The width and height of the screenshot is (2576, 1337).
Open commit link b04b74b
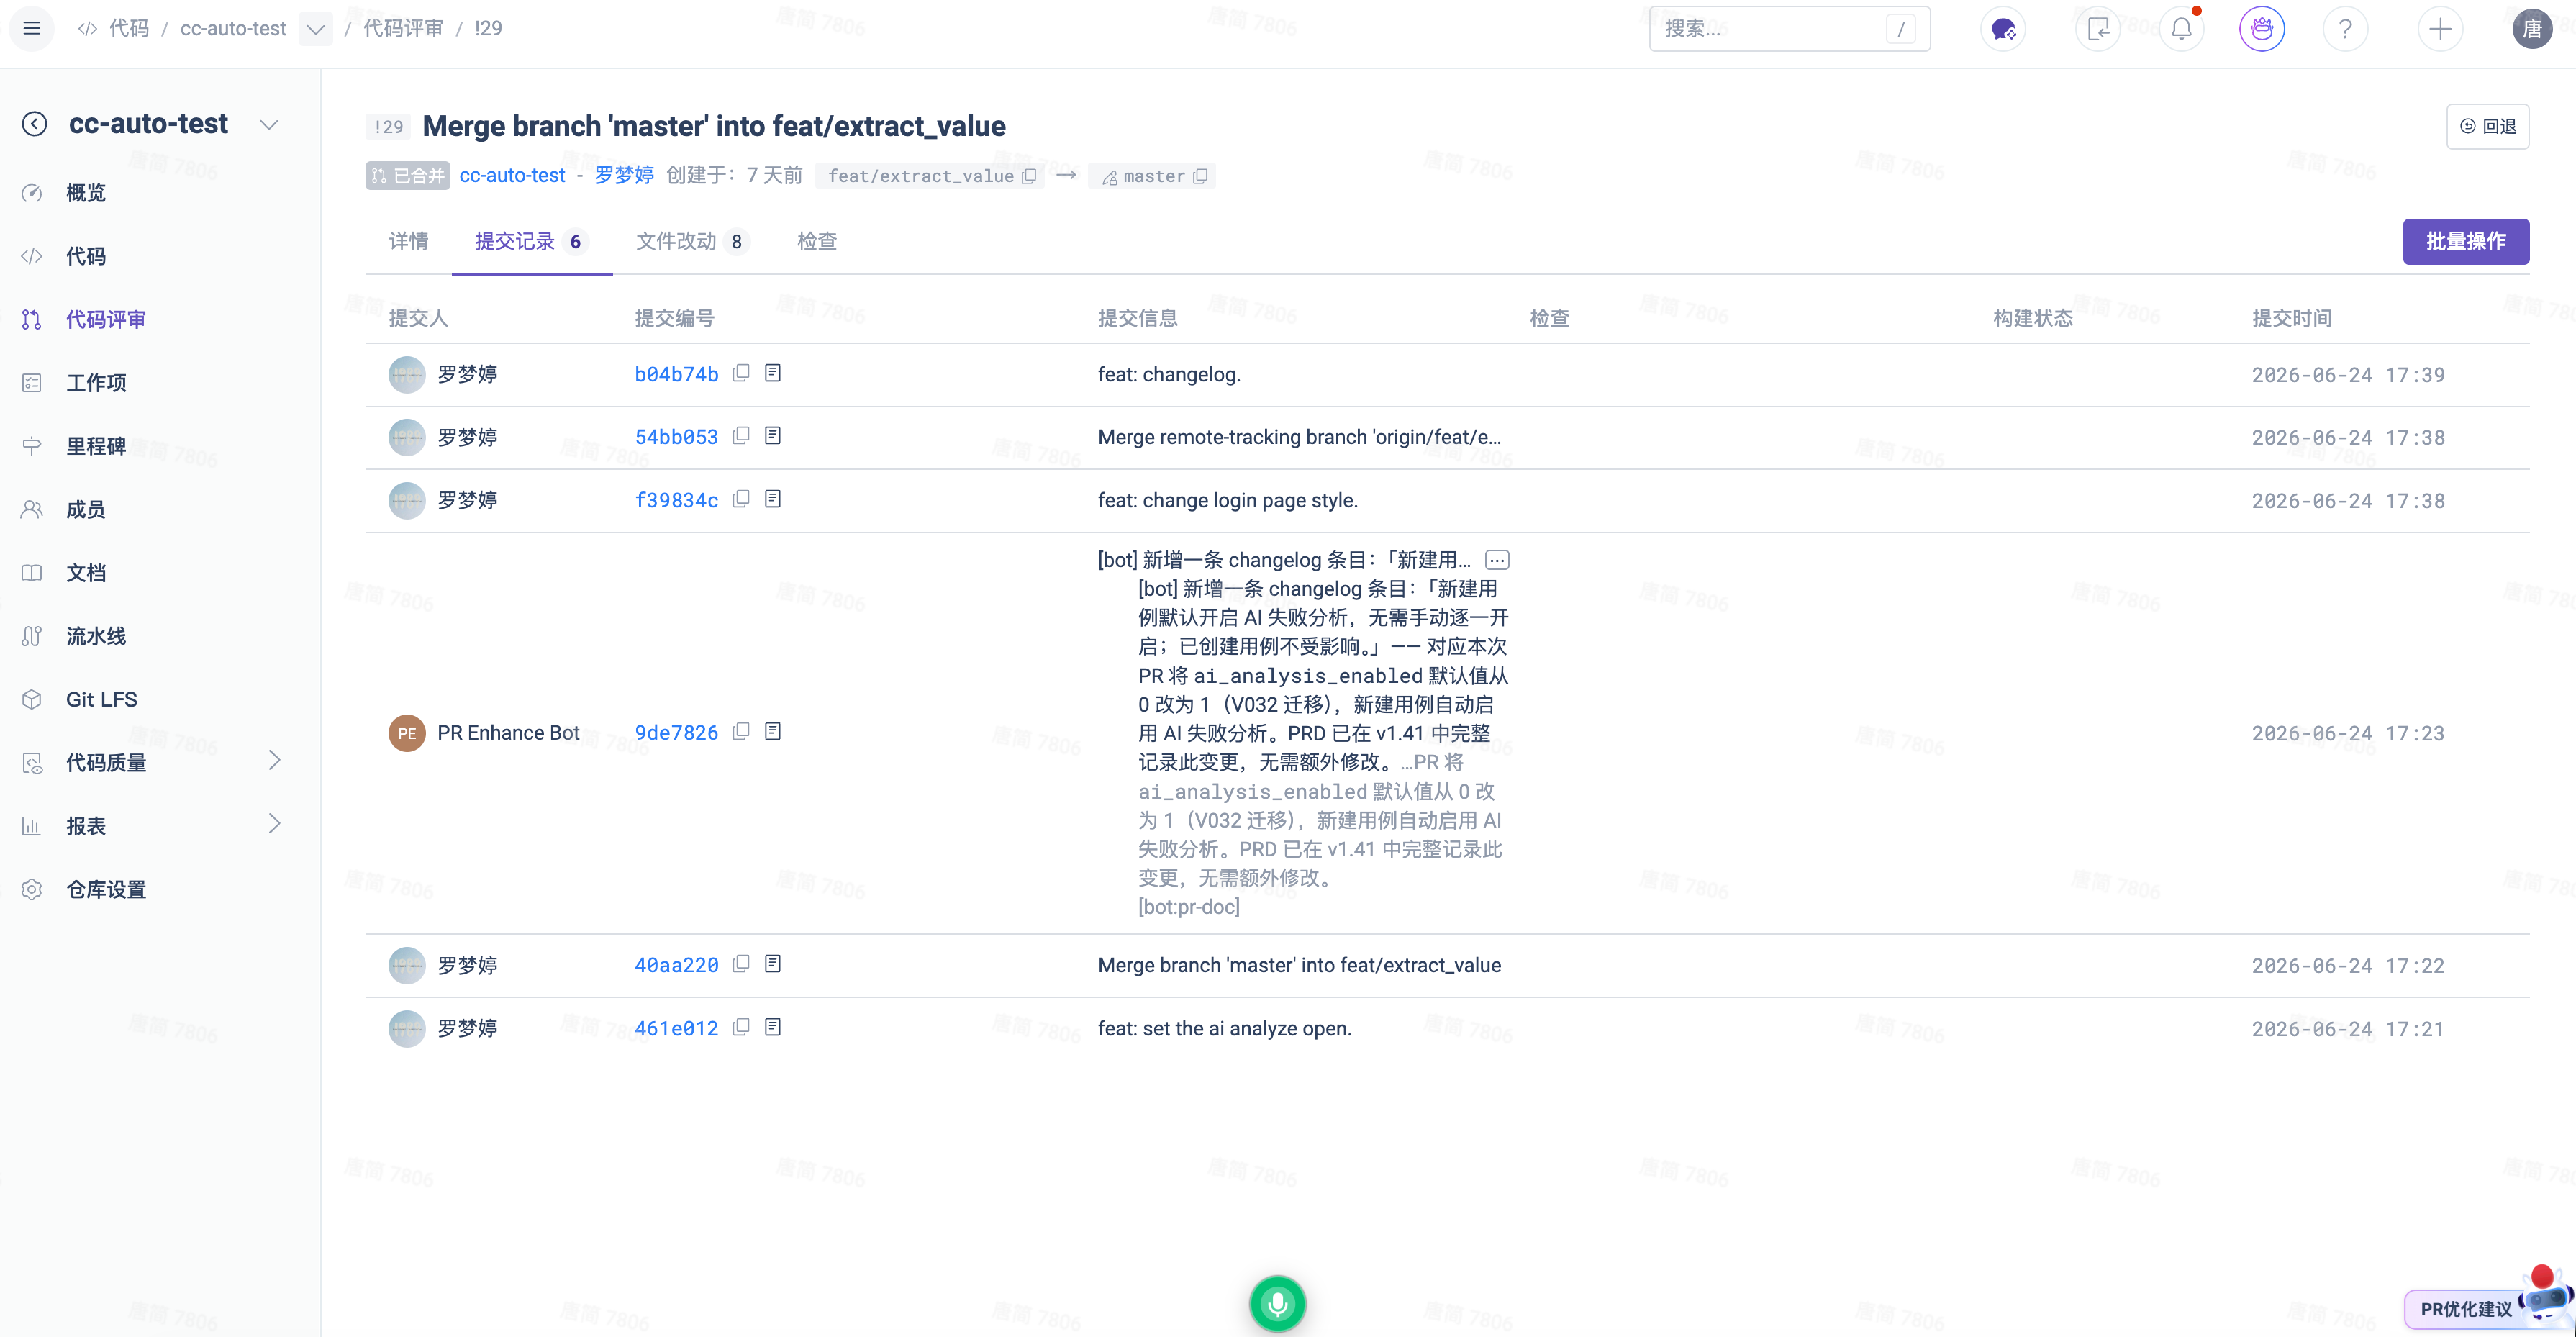677,374
